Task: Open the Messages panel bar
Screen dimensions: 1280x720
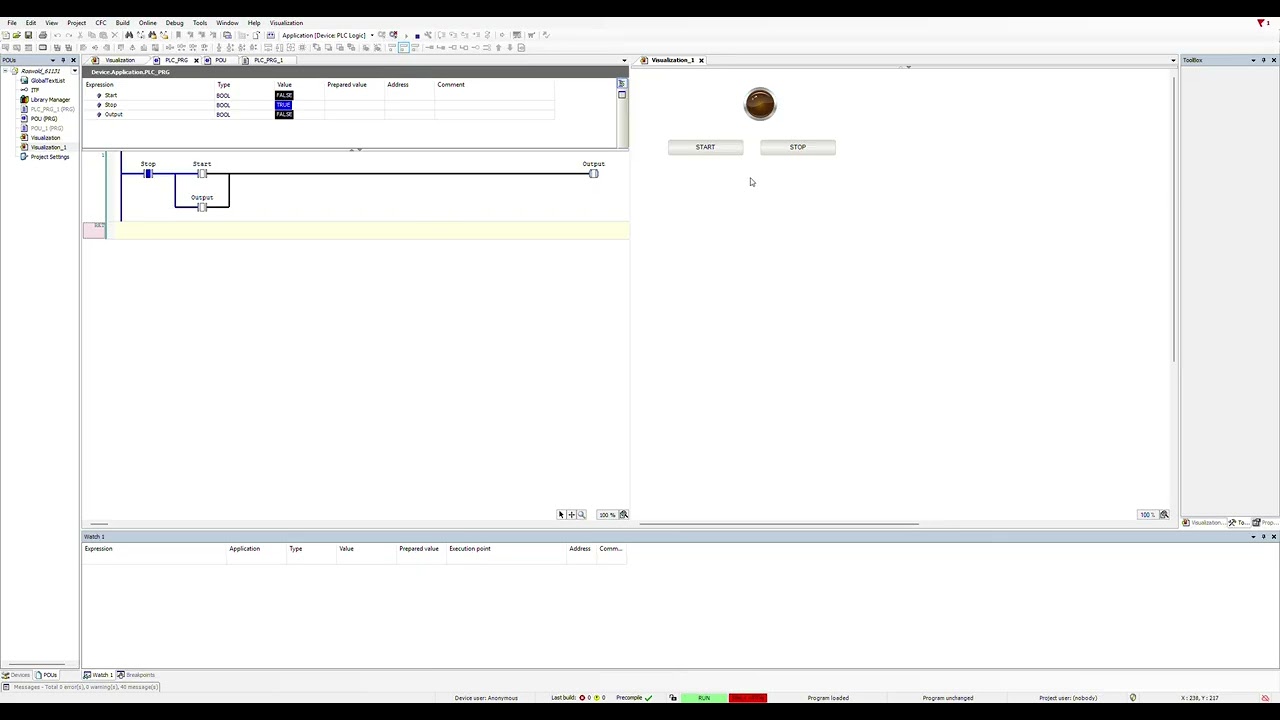Action: click(80, 687)
